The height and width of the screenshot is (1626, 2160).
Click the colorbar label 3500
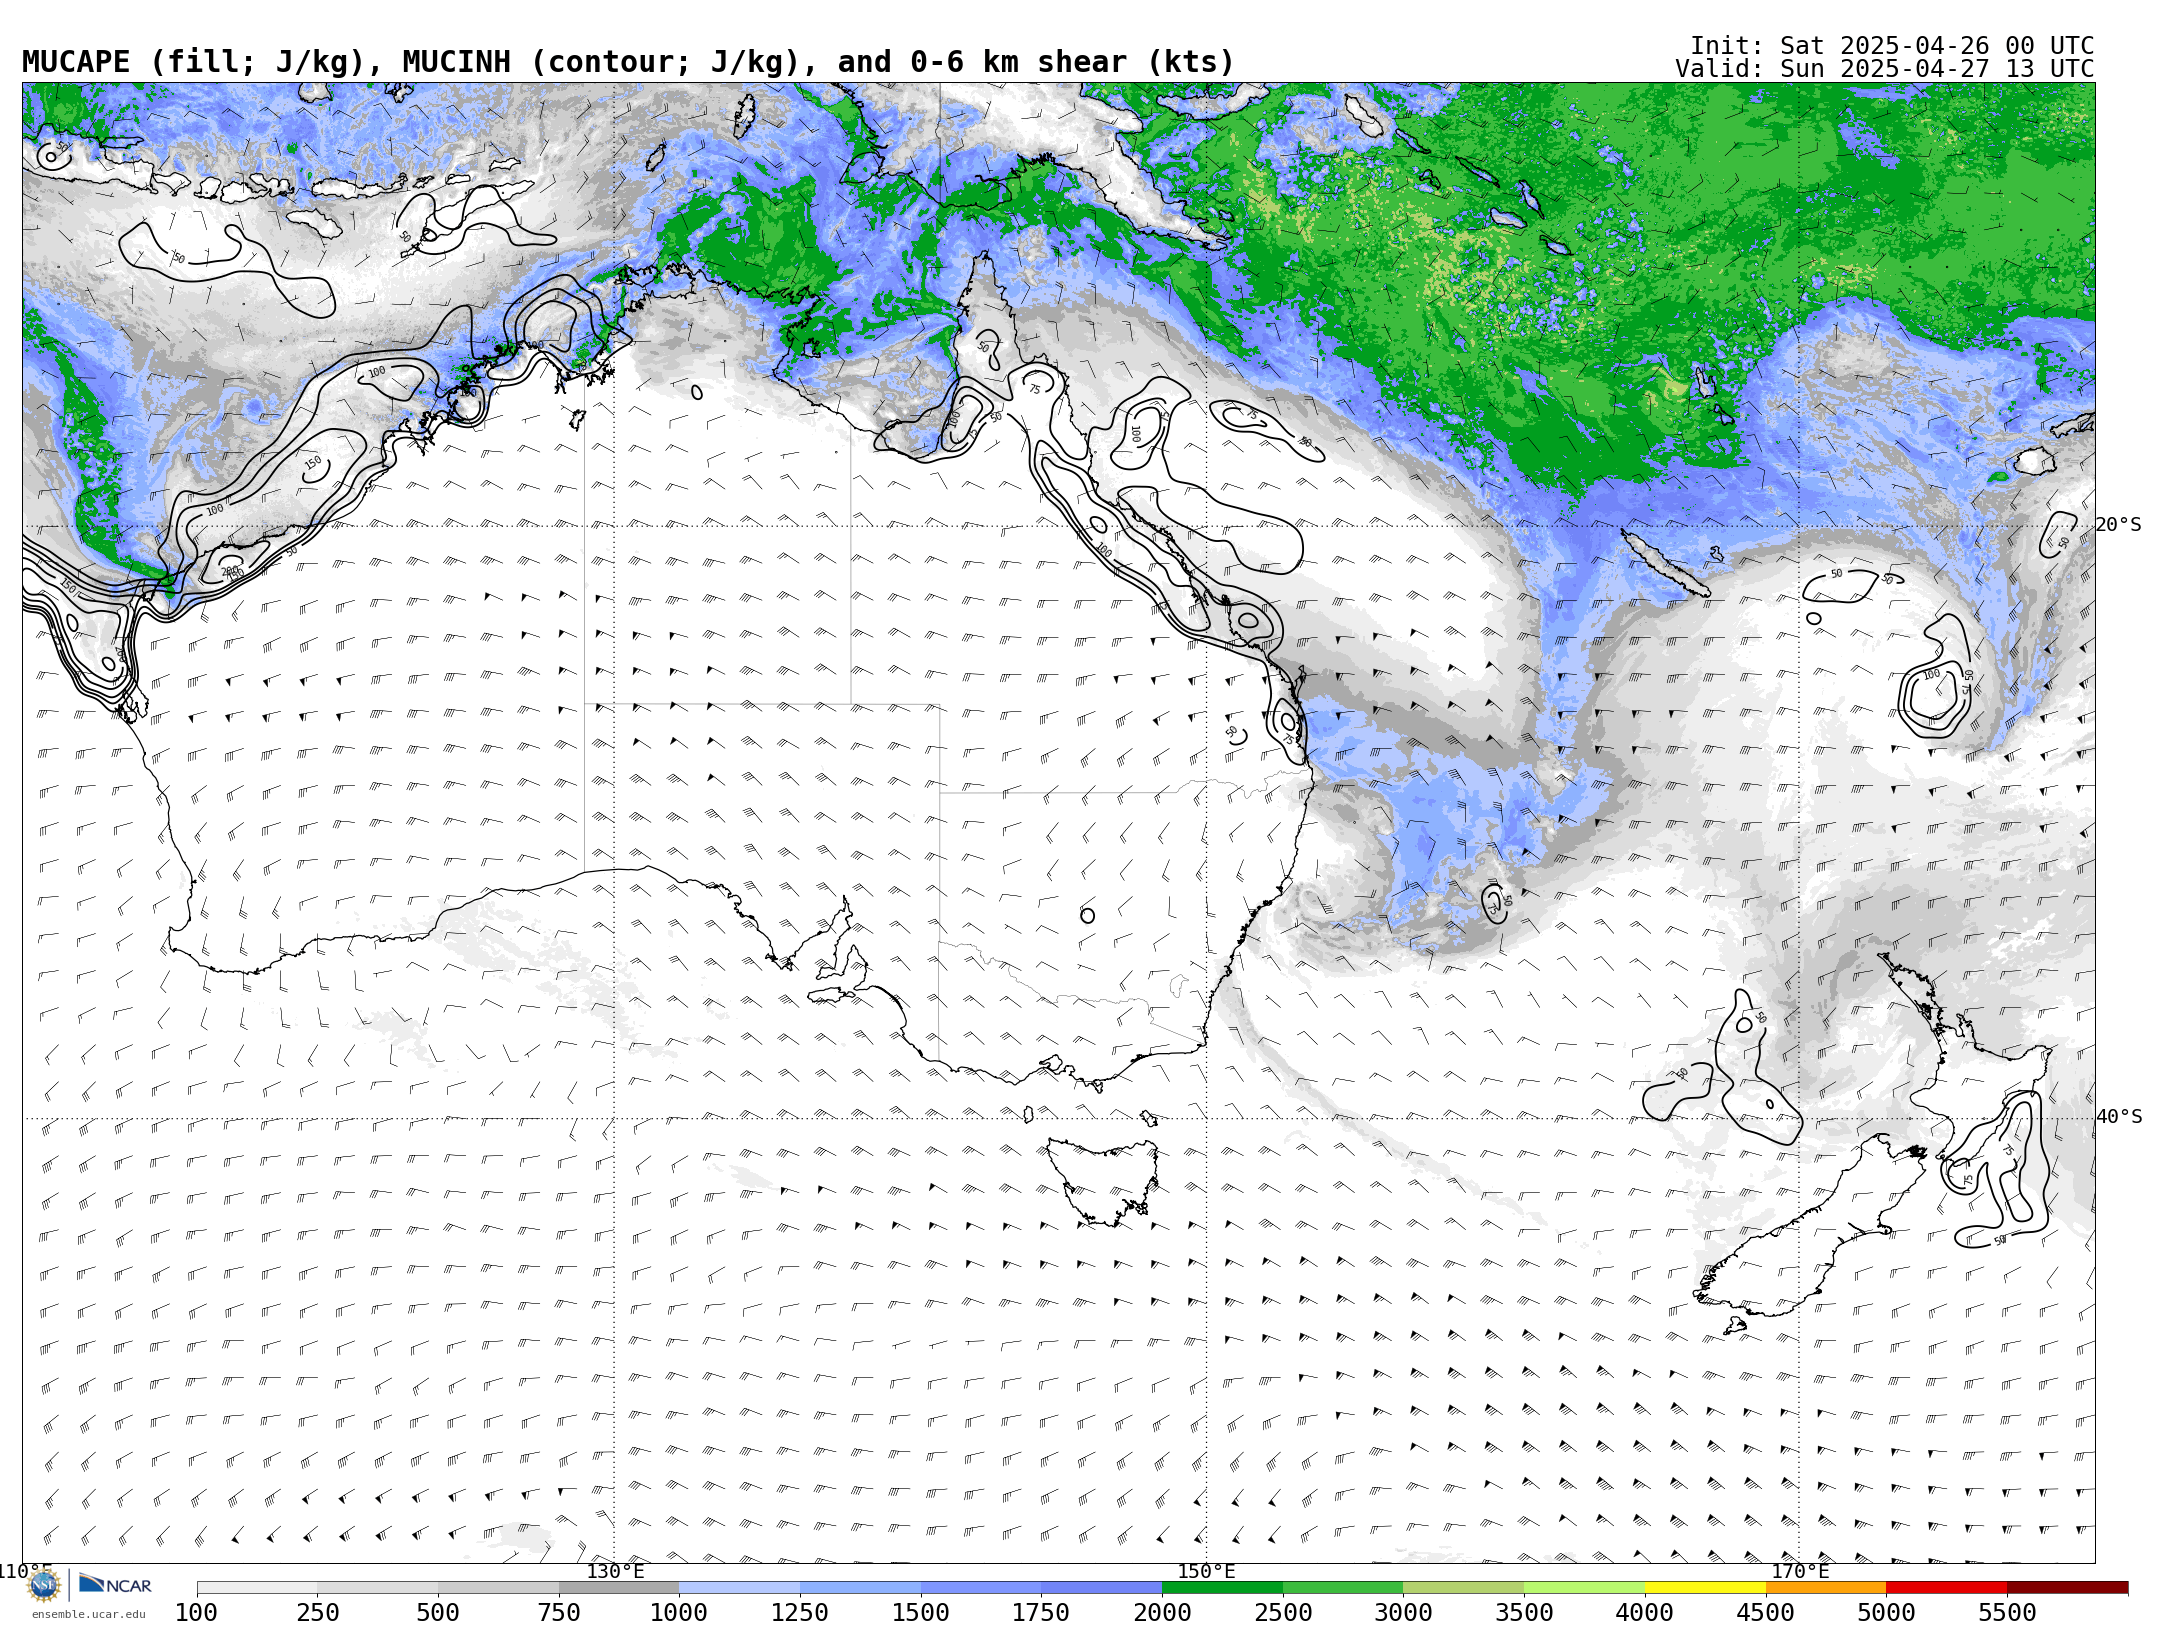click(1524, 1612)
